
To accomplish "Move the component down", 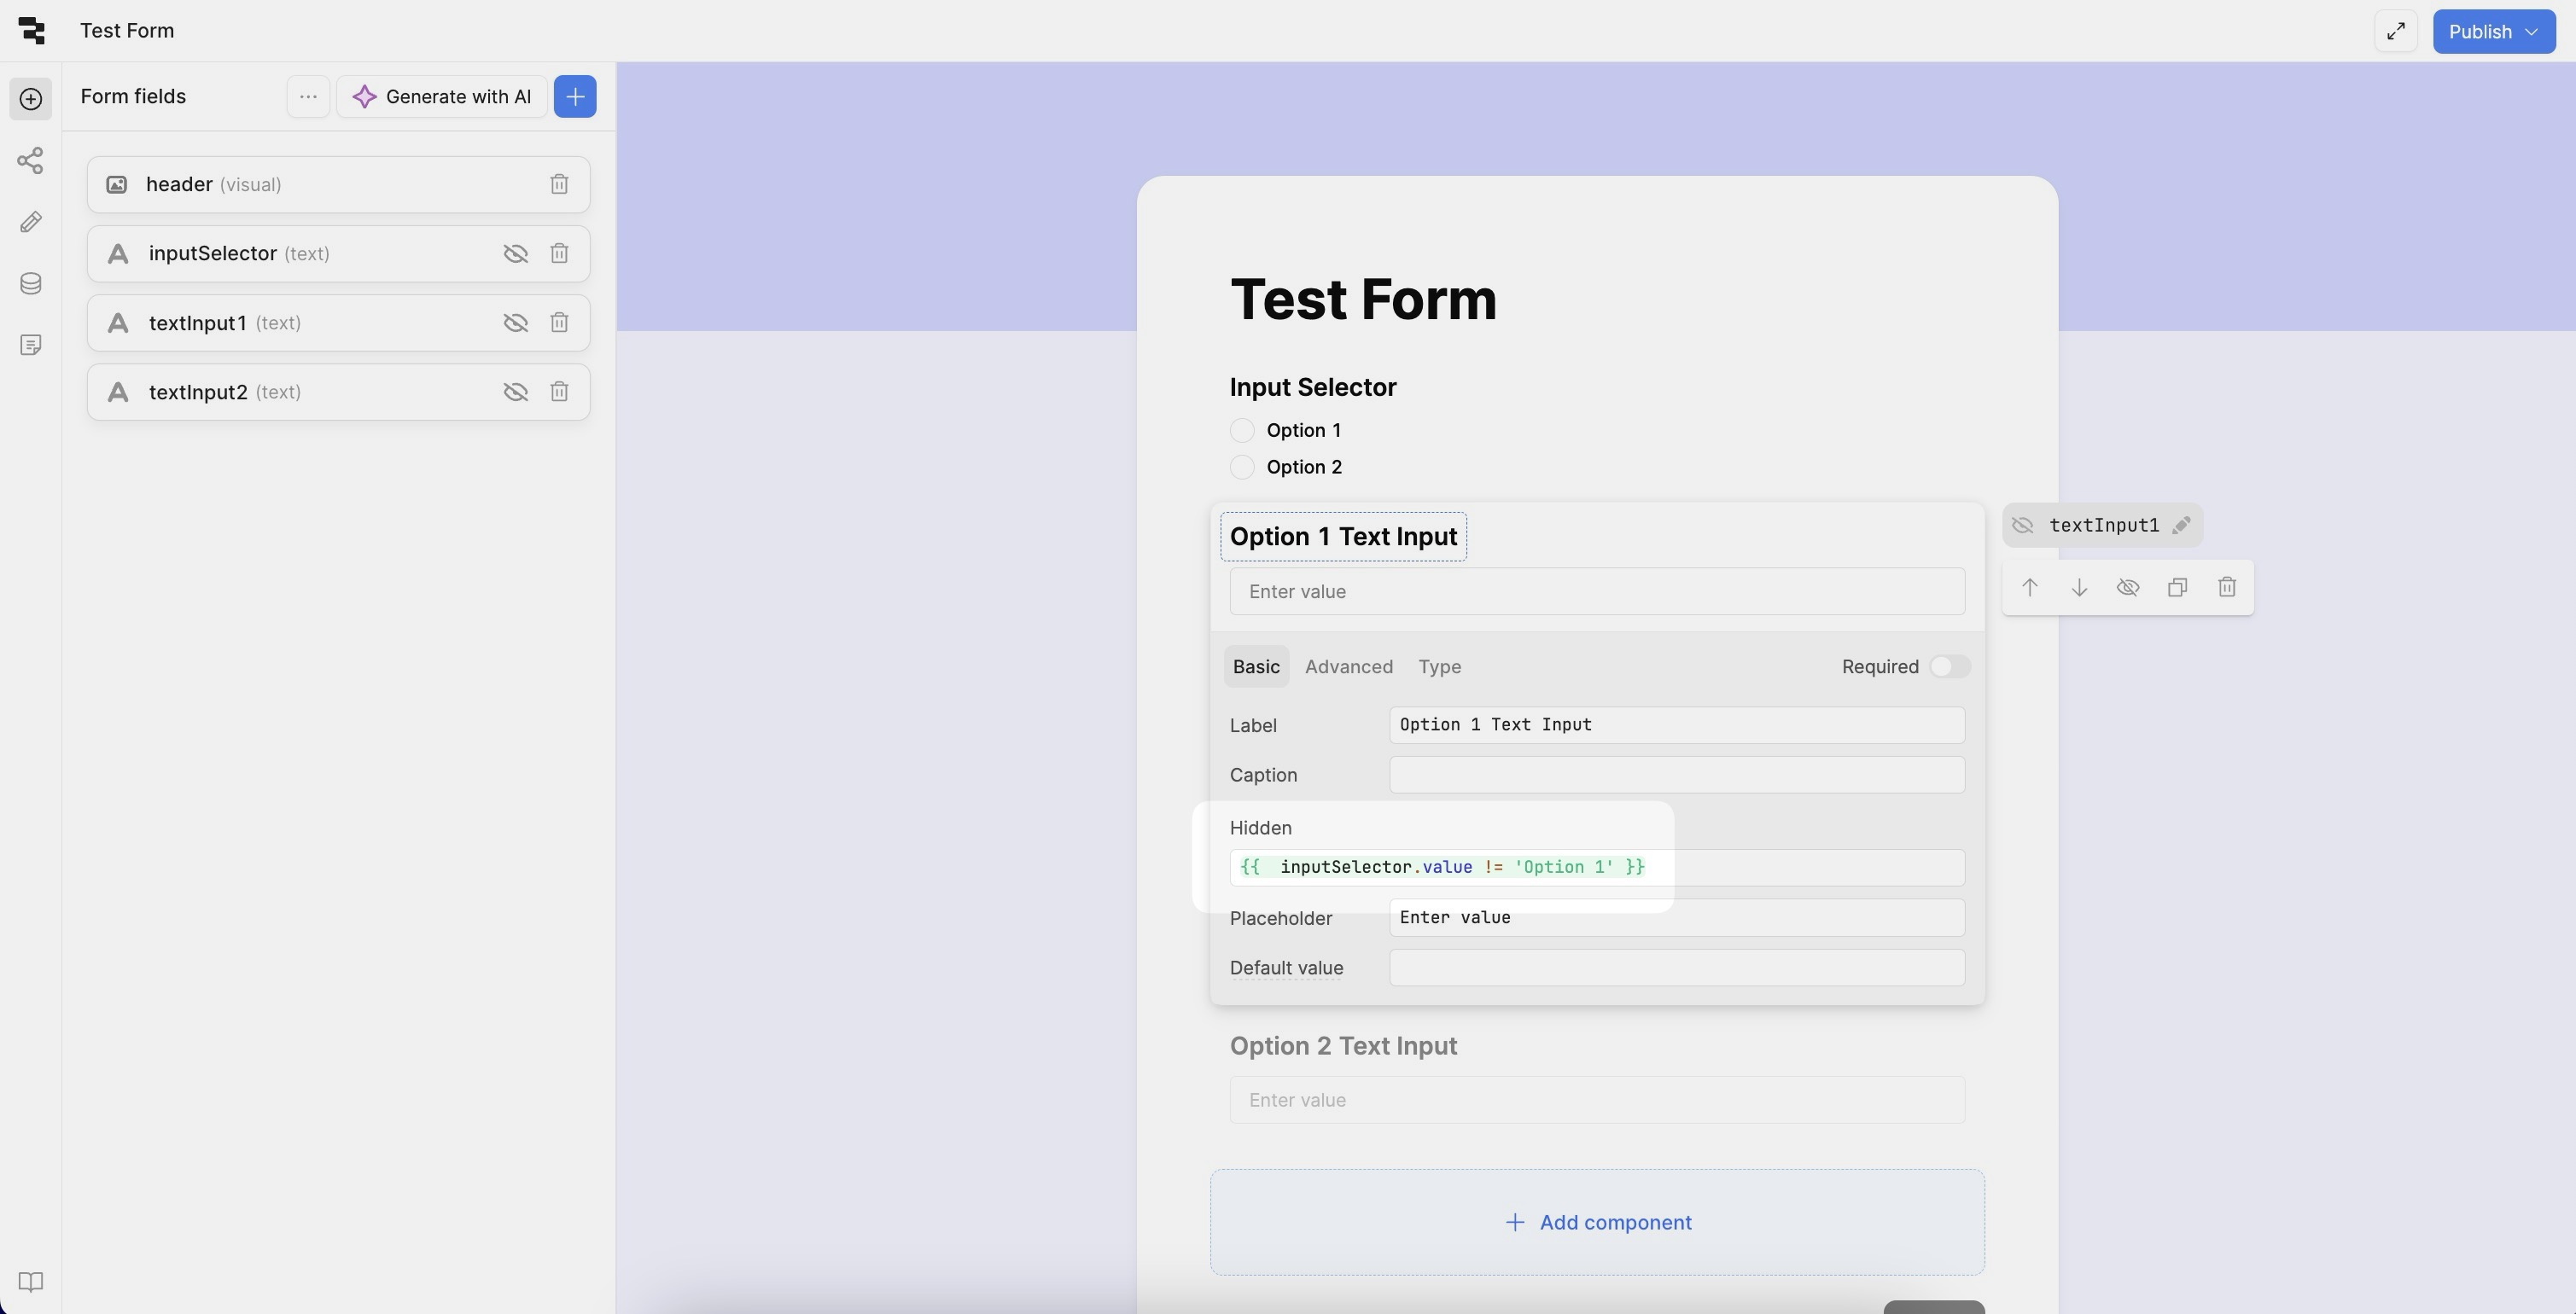I will [2079, 588].
